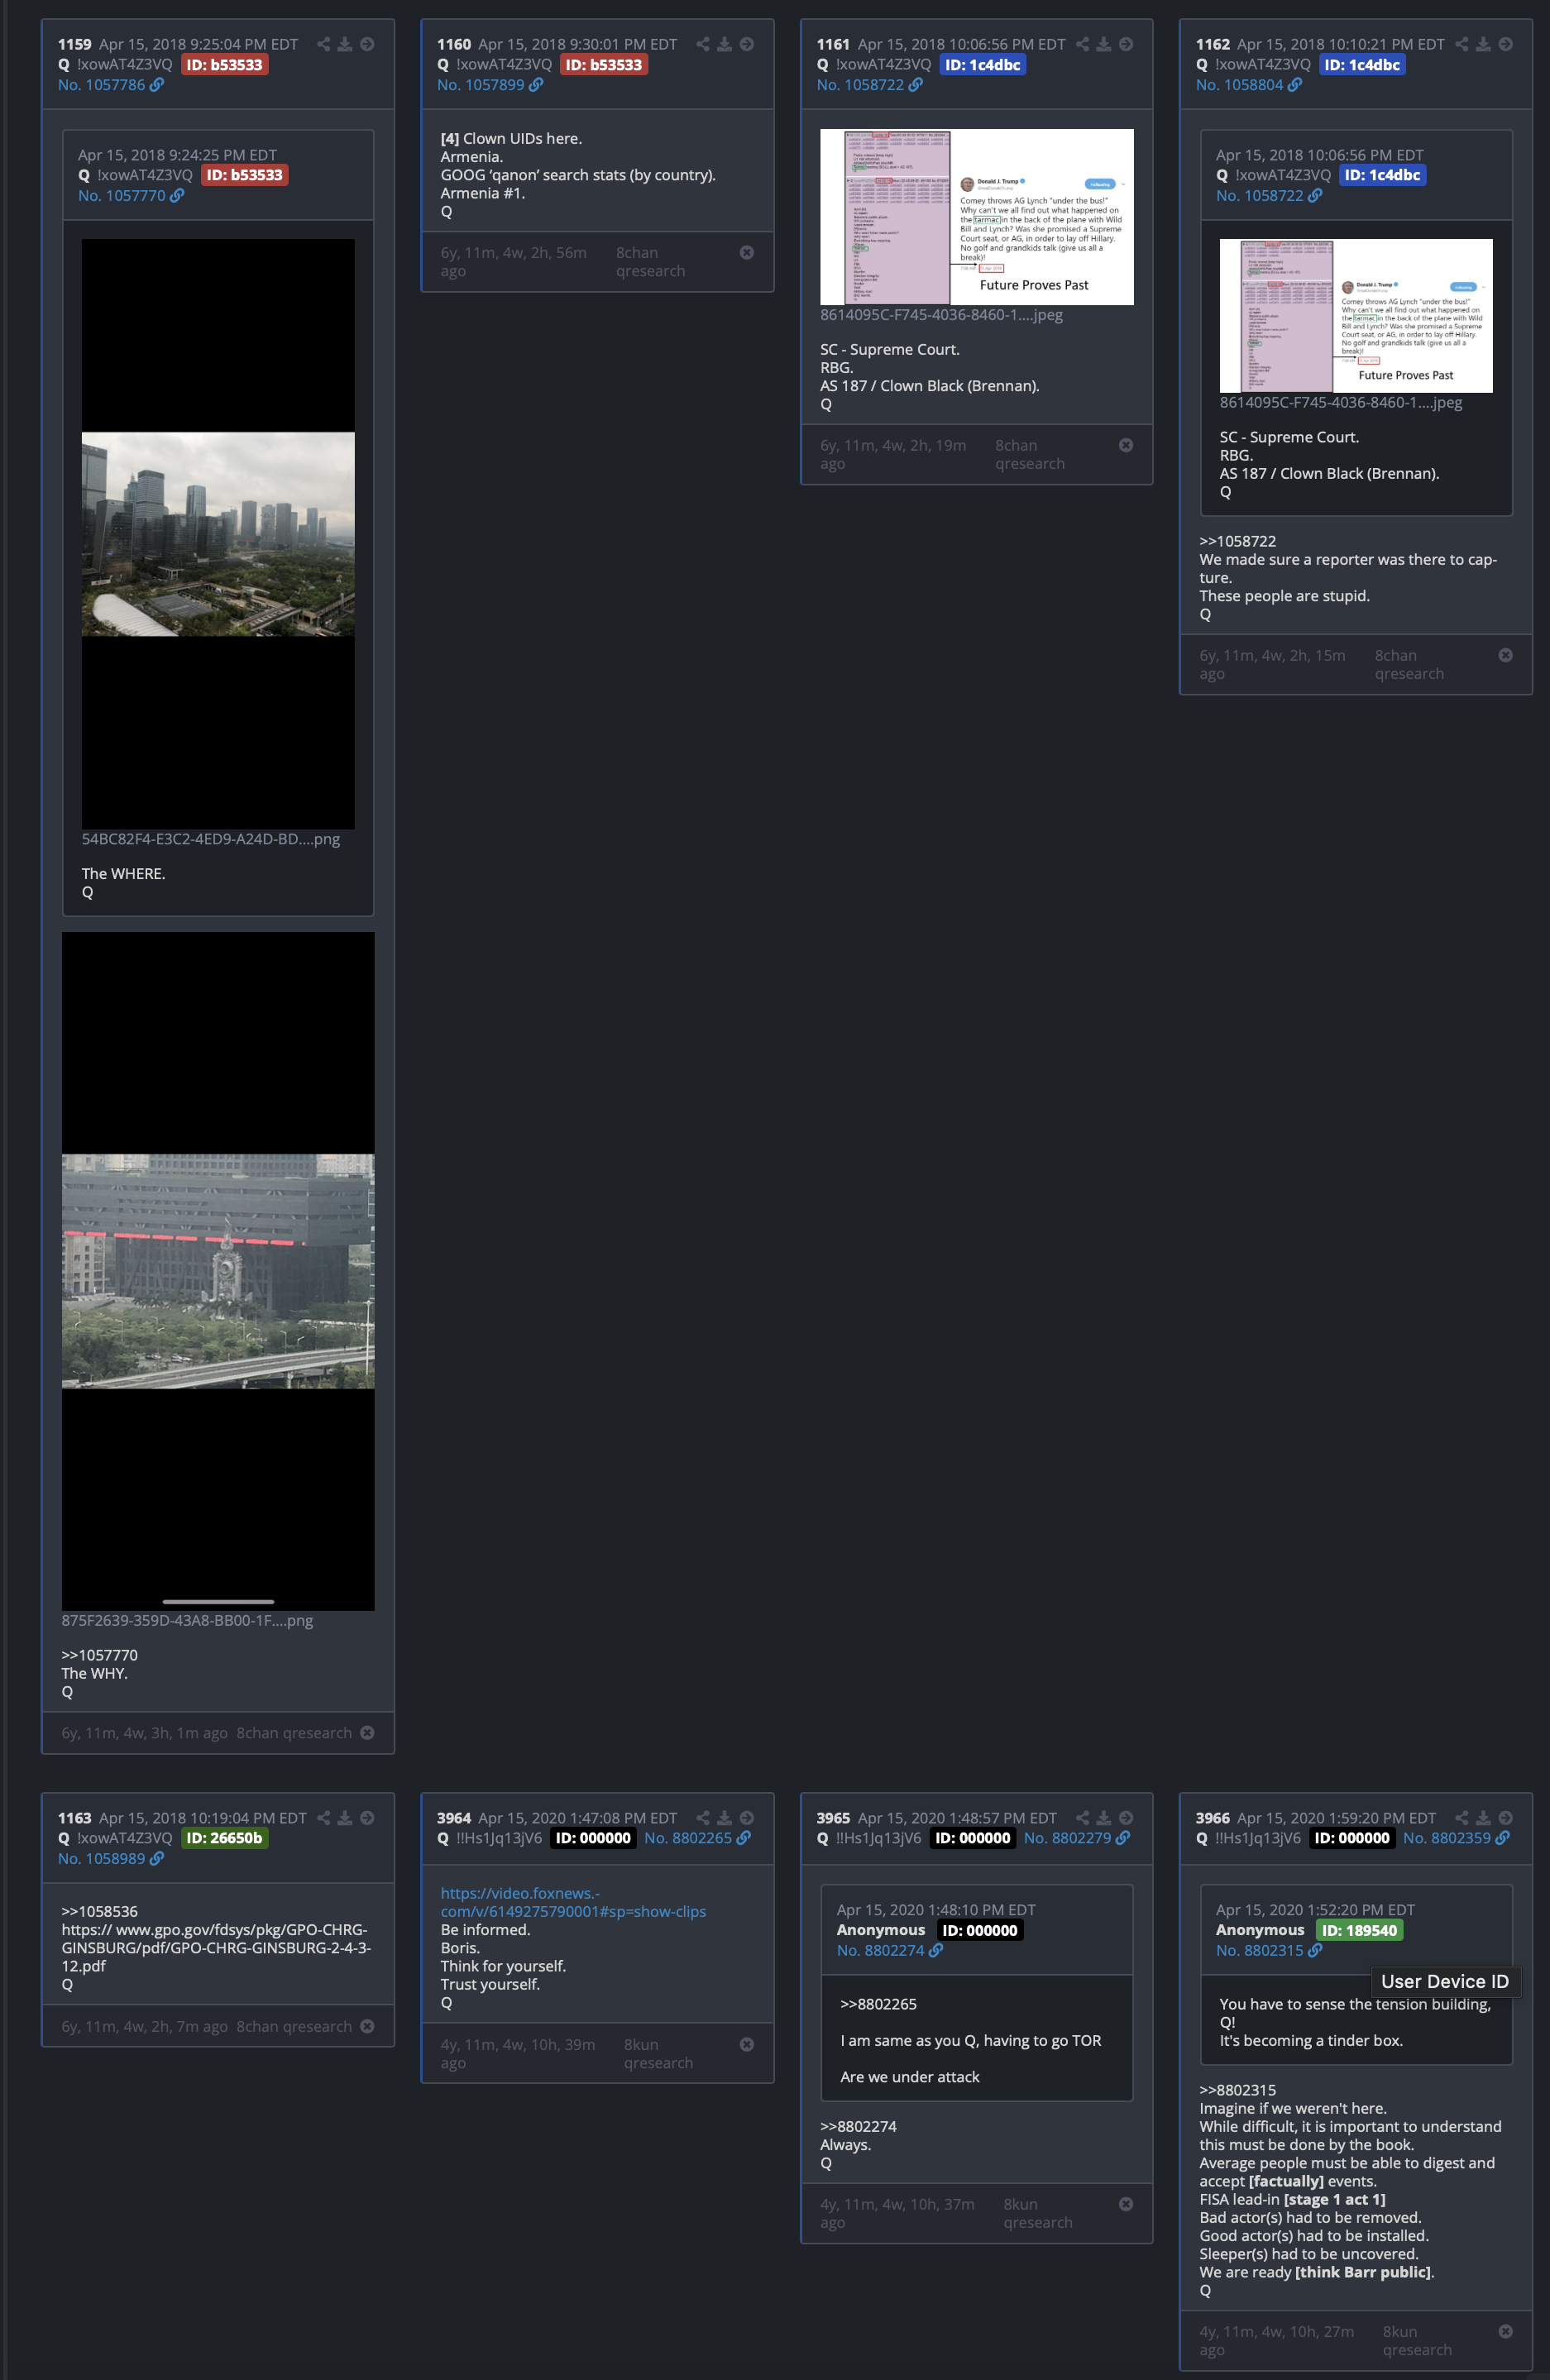Screen dimensions: 1550x2380
Task: Open Future Proves Past image in post 1161
Action: point(977,217)
